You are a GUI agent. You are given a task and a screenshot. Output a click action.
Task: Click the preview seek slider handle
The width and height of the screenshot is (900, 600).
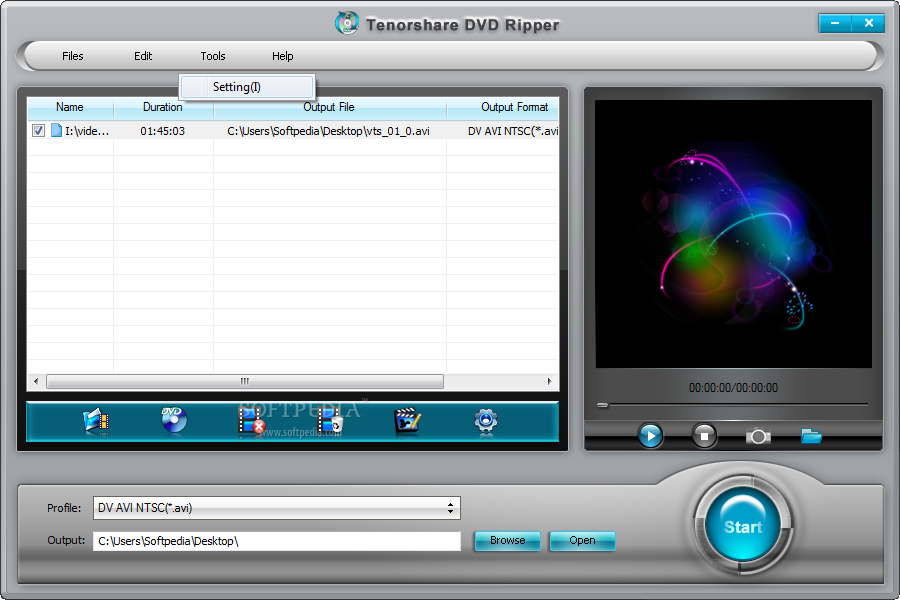(x=603, y=405)
